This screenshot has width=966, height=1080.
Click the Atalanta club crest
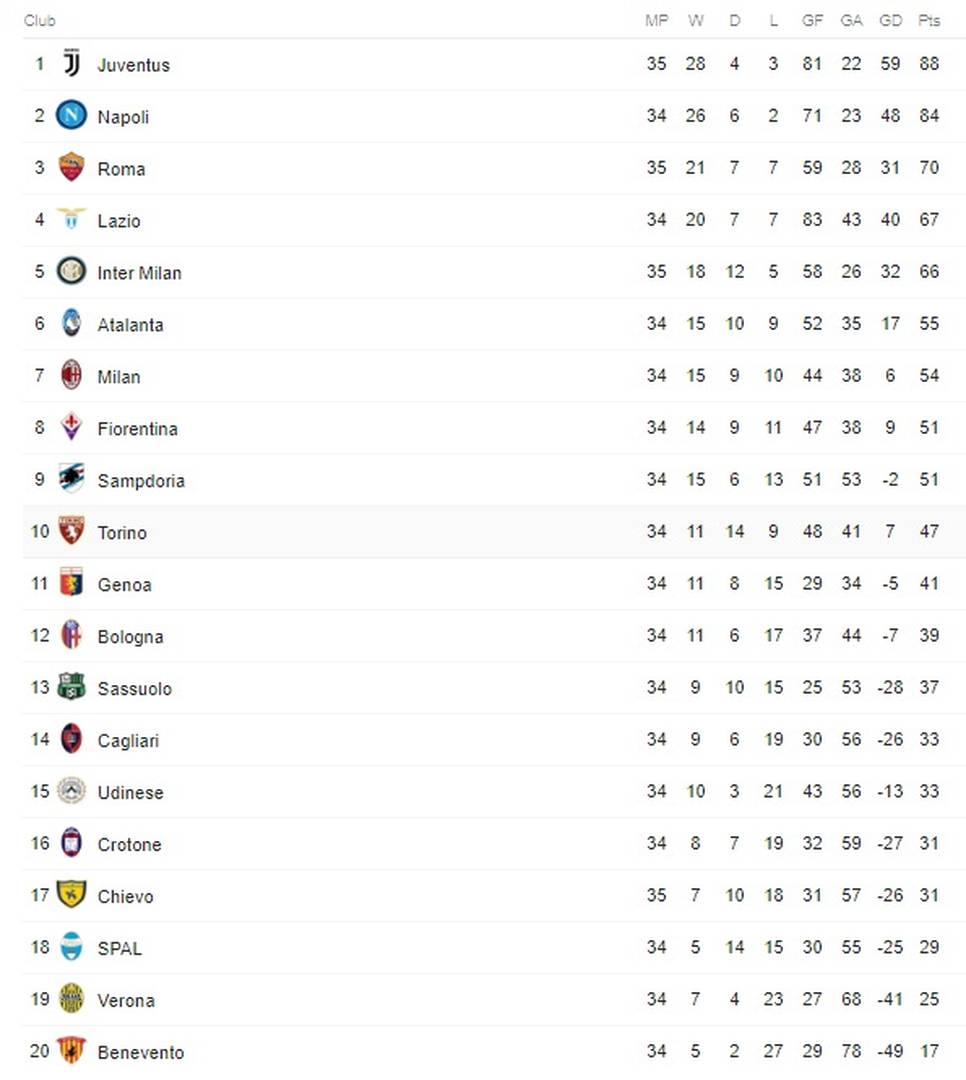point(71,323)
